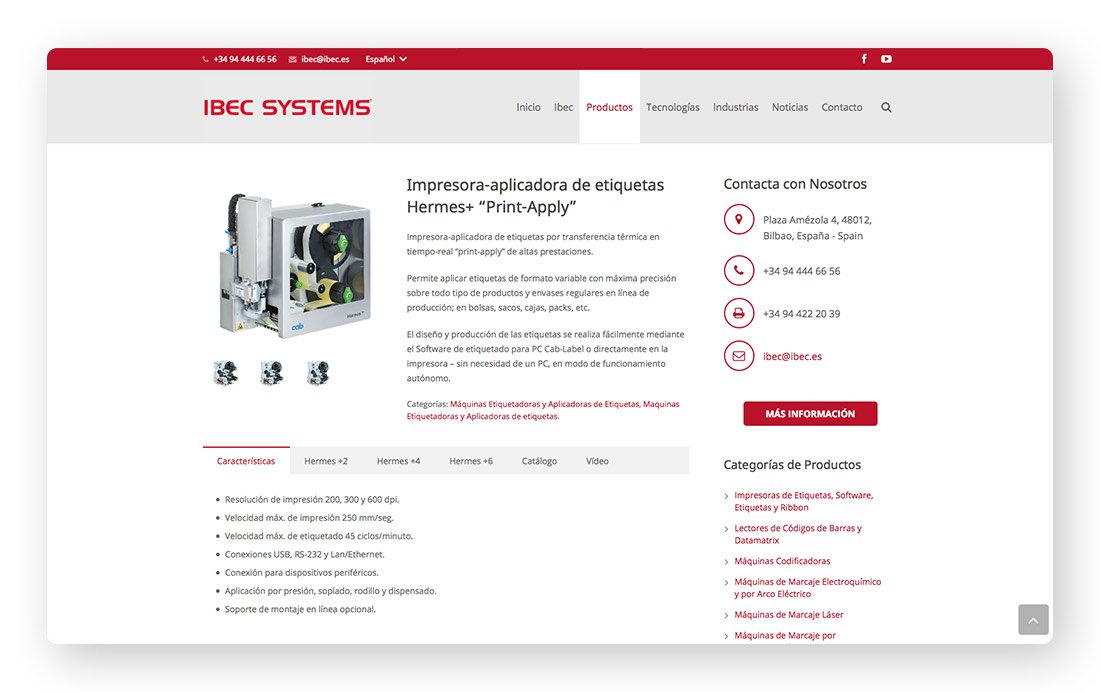This screenshot has height=692, width=1100.
Task: Click bullet Velocidad máx. de etiquetado 45 ciclos/minuto
Action: click(319, 536)
